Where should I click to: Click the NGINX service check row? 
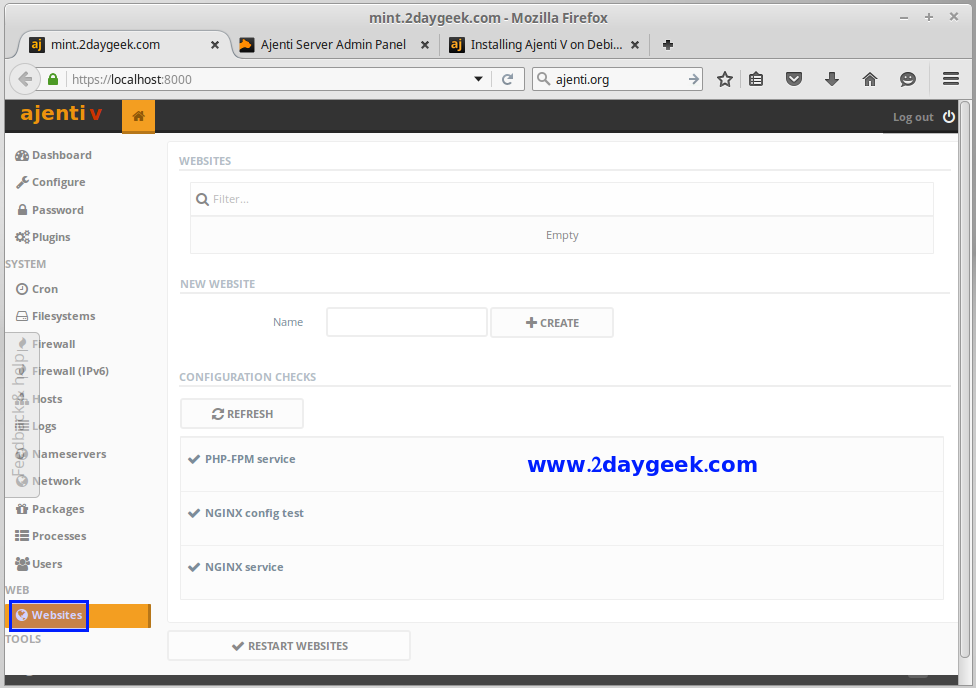pos(561,573)
